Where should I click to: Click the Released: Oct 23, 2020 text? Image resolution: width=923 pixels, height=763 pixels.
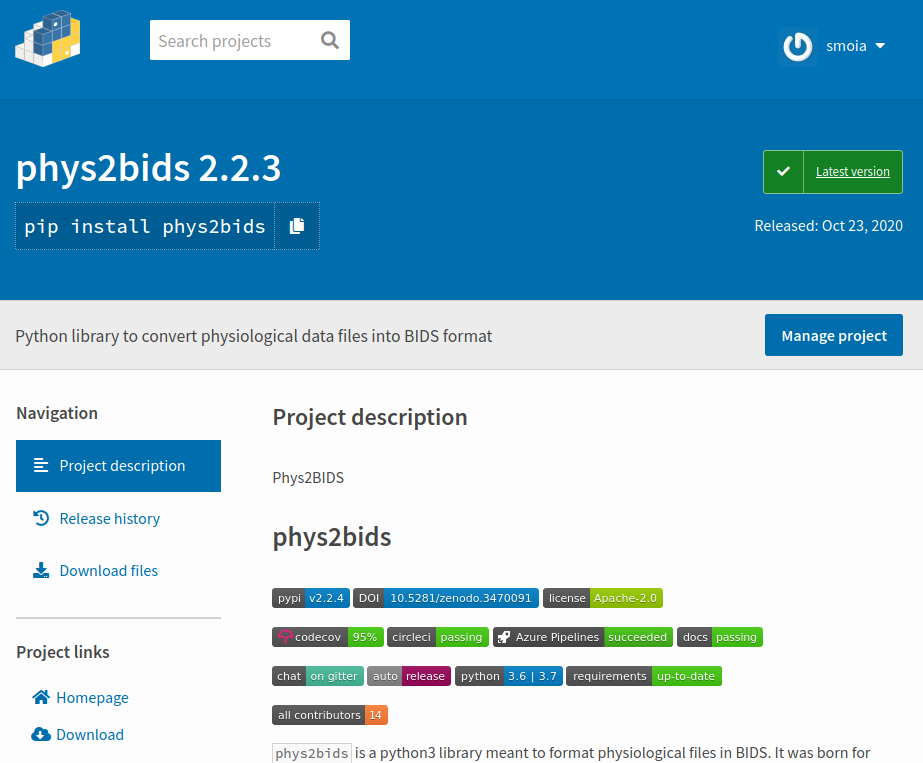click(x=828, y=226)
